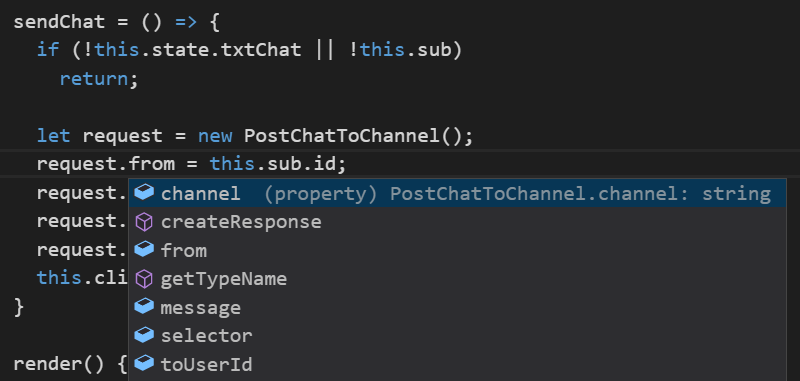Image resolution: width=800 pixels, height=381 pixels.
Task: Pick toUserId from the suggestions
Action: click(457, 365)
